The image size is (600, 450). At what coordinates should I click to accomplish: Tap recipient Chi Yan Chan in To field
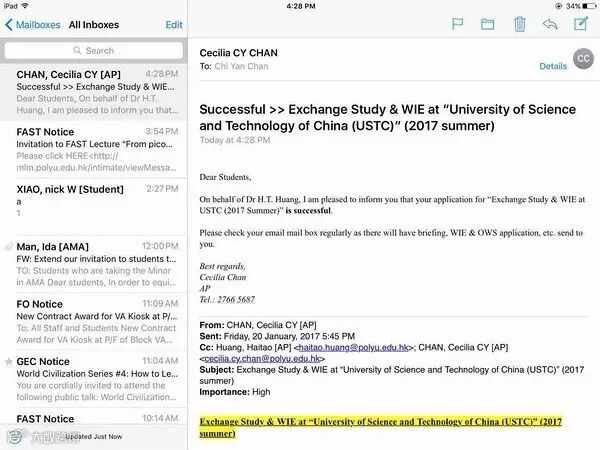(241, 66)
